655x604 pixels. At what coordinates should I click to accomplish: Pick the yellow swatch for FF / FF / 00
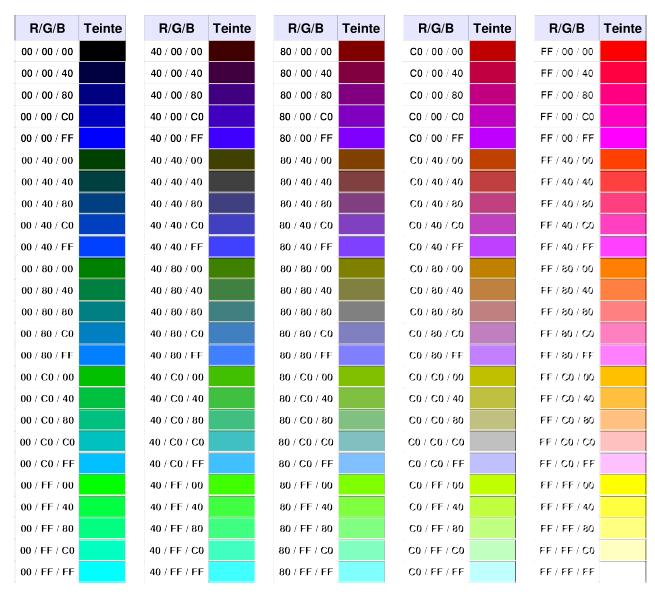click(x=622, y=485)
